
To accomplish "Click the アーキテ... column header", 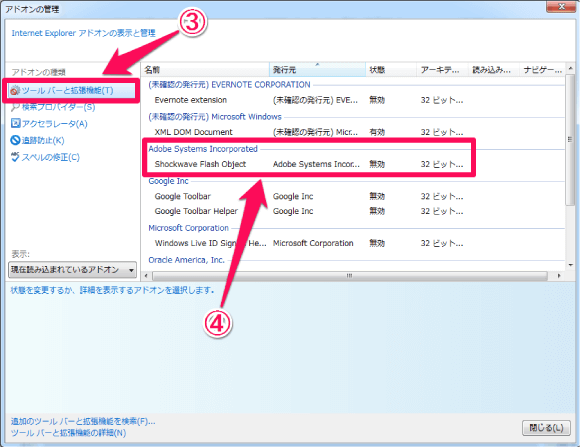I will pos(442,70).
